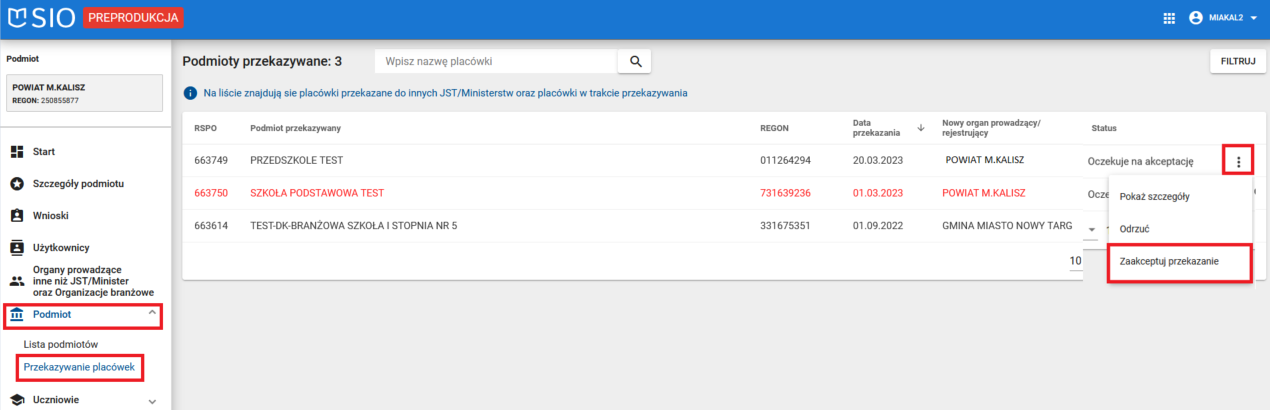1270x410 pixels.
Task: Click the Wpisz nazwę placówki search field
Action: (495, 62)
